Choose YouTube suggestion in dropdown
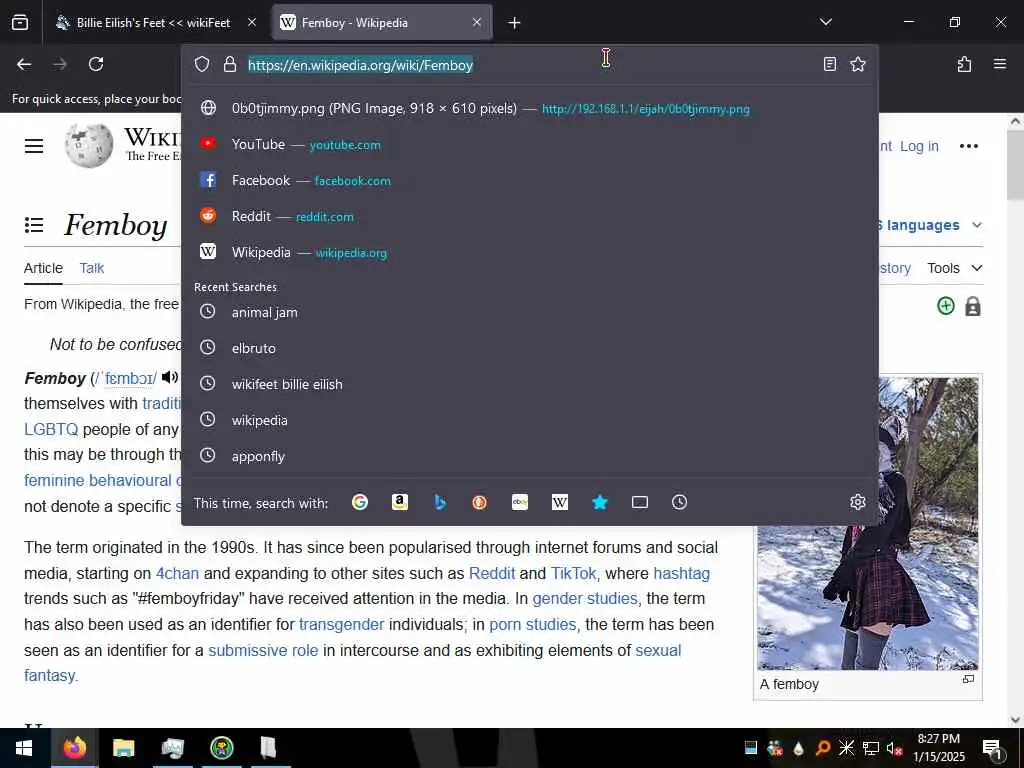The image size is (1024, 768). [x=529, y=144]
